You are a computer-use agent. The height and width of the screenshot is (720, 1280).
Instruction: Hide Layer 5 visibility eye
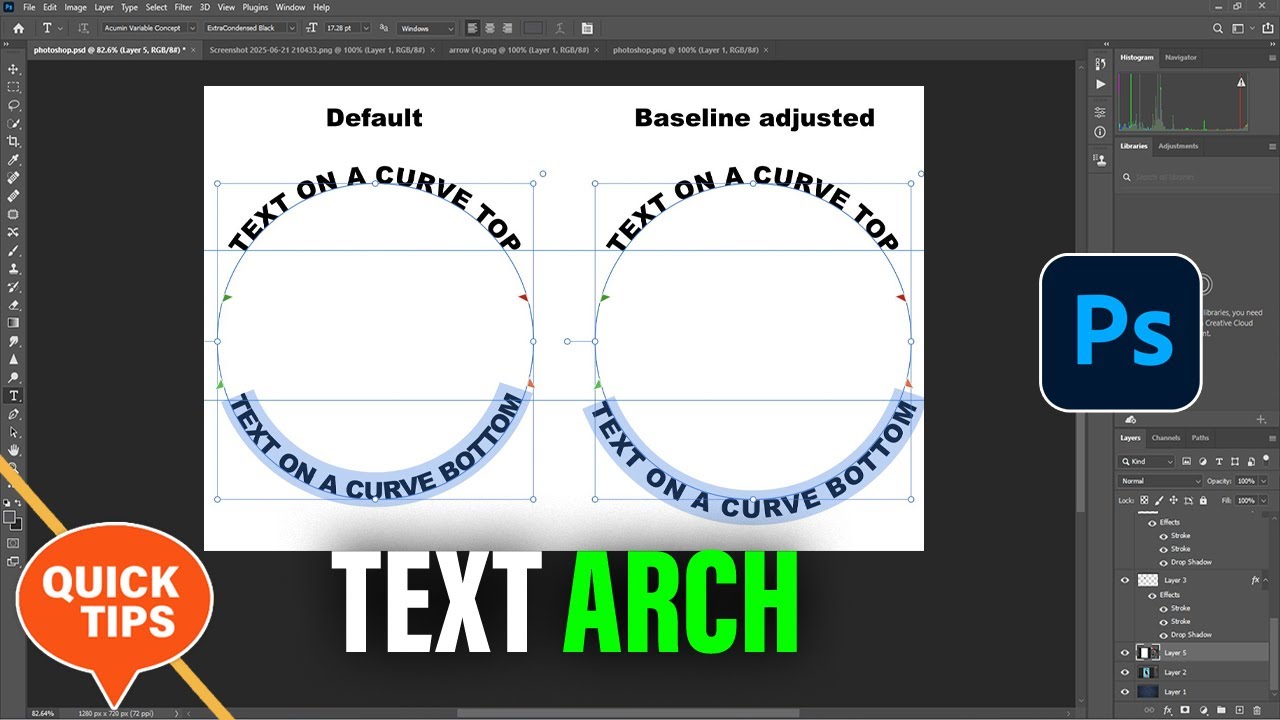point(1125,652)
